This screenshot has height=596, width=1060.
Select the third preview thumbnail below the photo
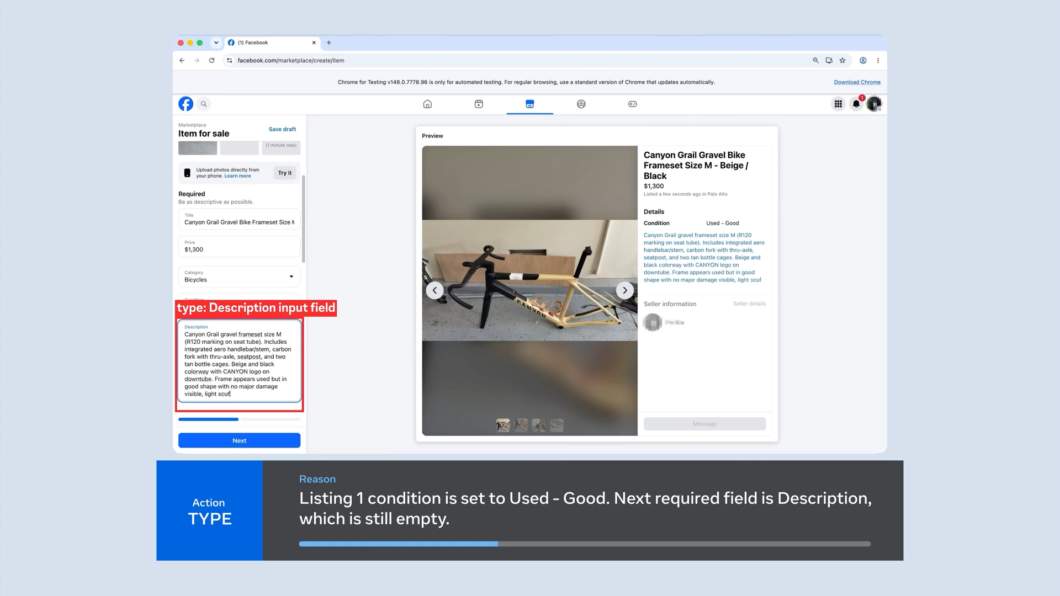(539, 425)
